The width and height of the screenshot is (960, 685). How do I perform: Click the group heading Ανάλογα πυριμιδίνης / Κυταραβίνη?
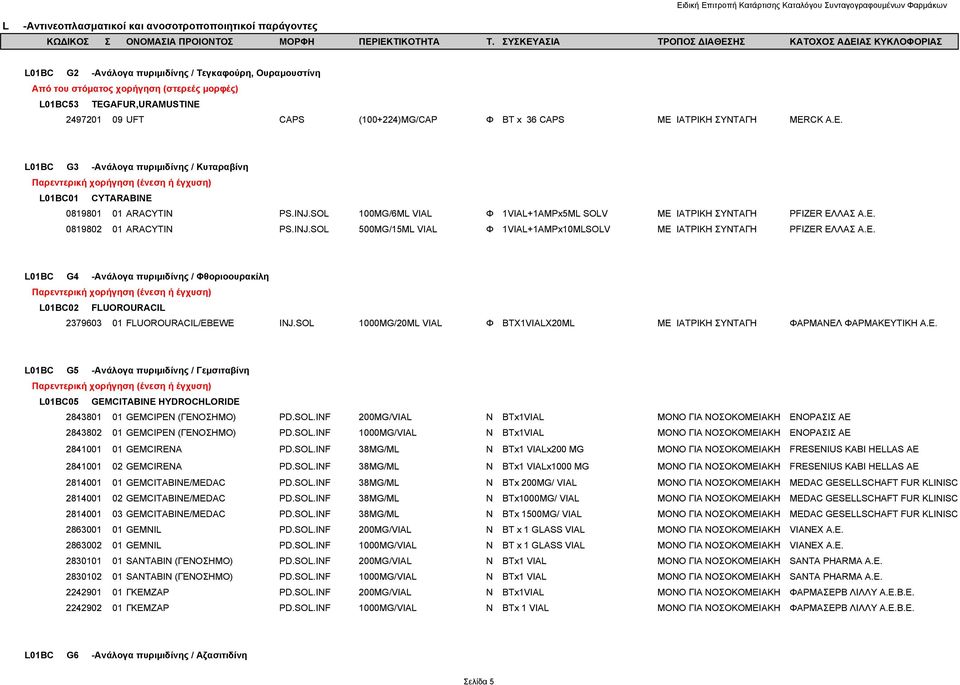(170, 167)
